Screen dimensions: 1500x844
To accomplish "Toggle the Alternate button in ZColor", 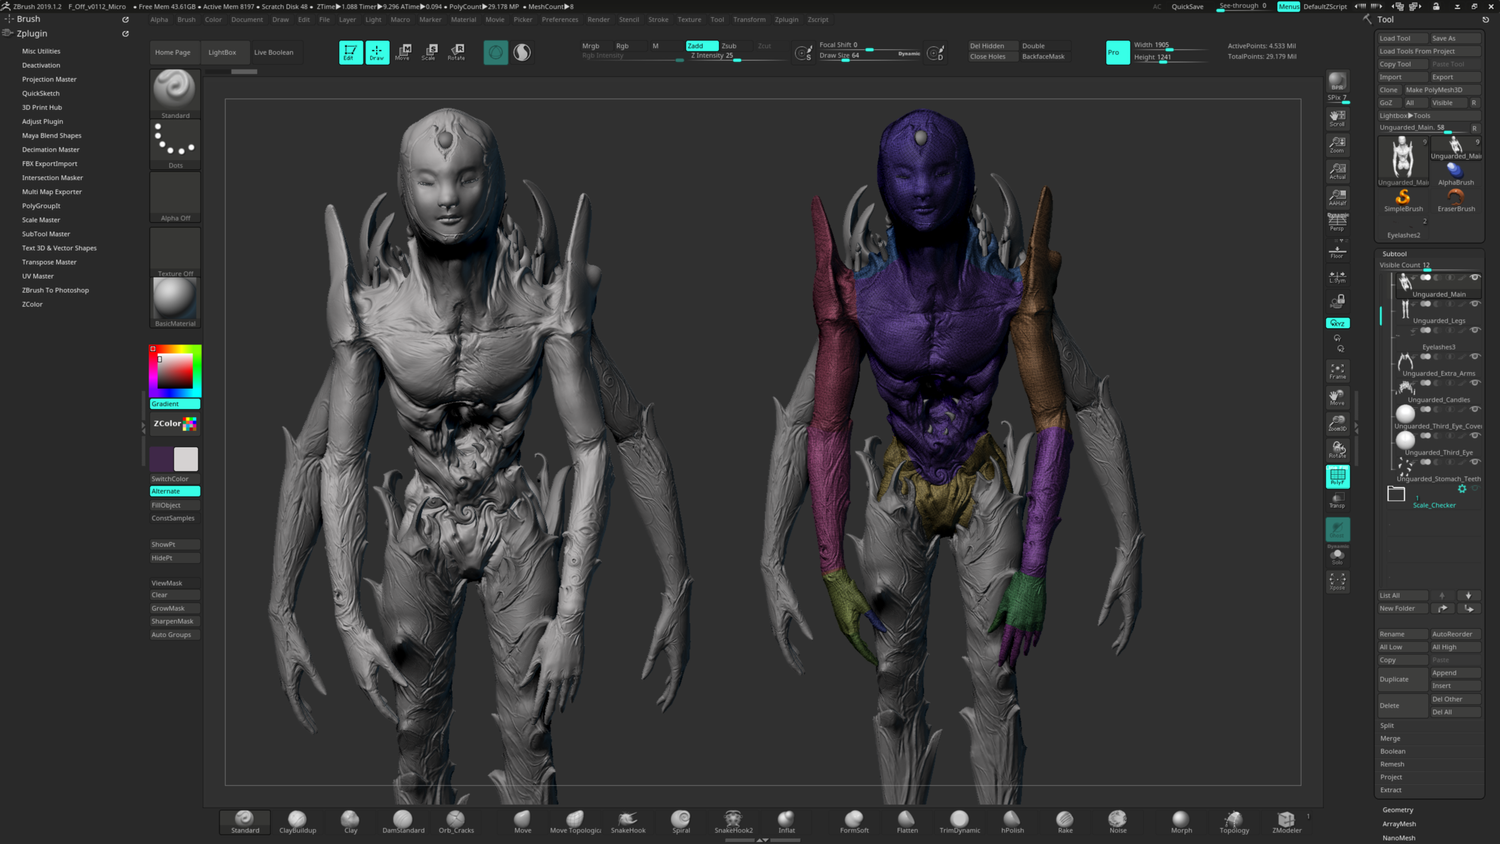I will [175, 491].
